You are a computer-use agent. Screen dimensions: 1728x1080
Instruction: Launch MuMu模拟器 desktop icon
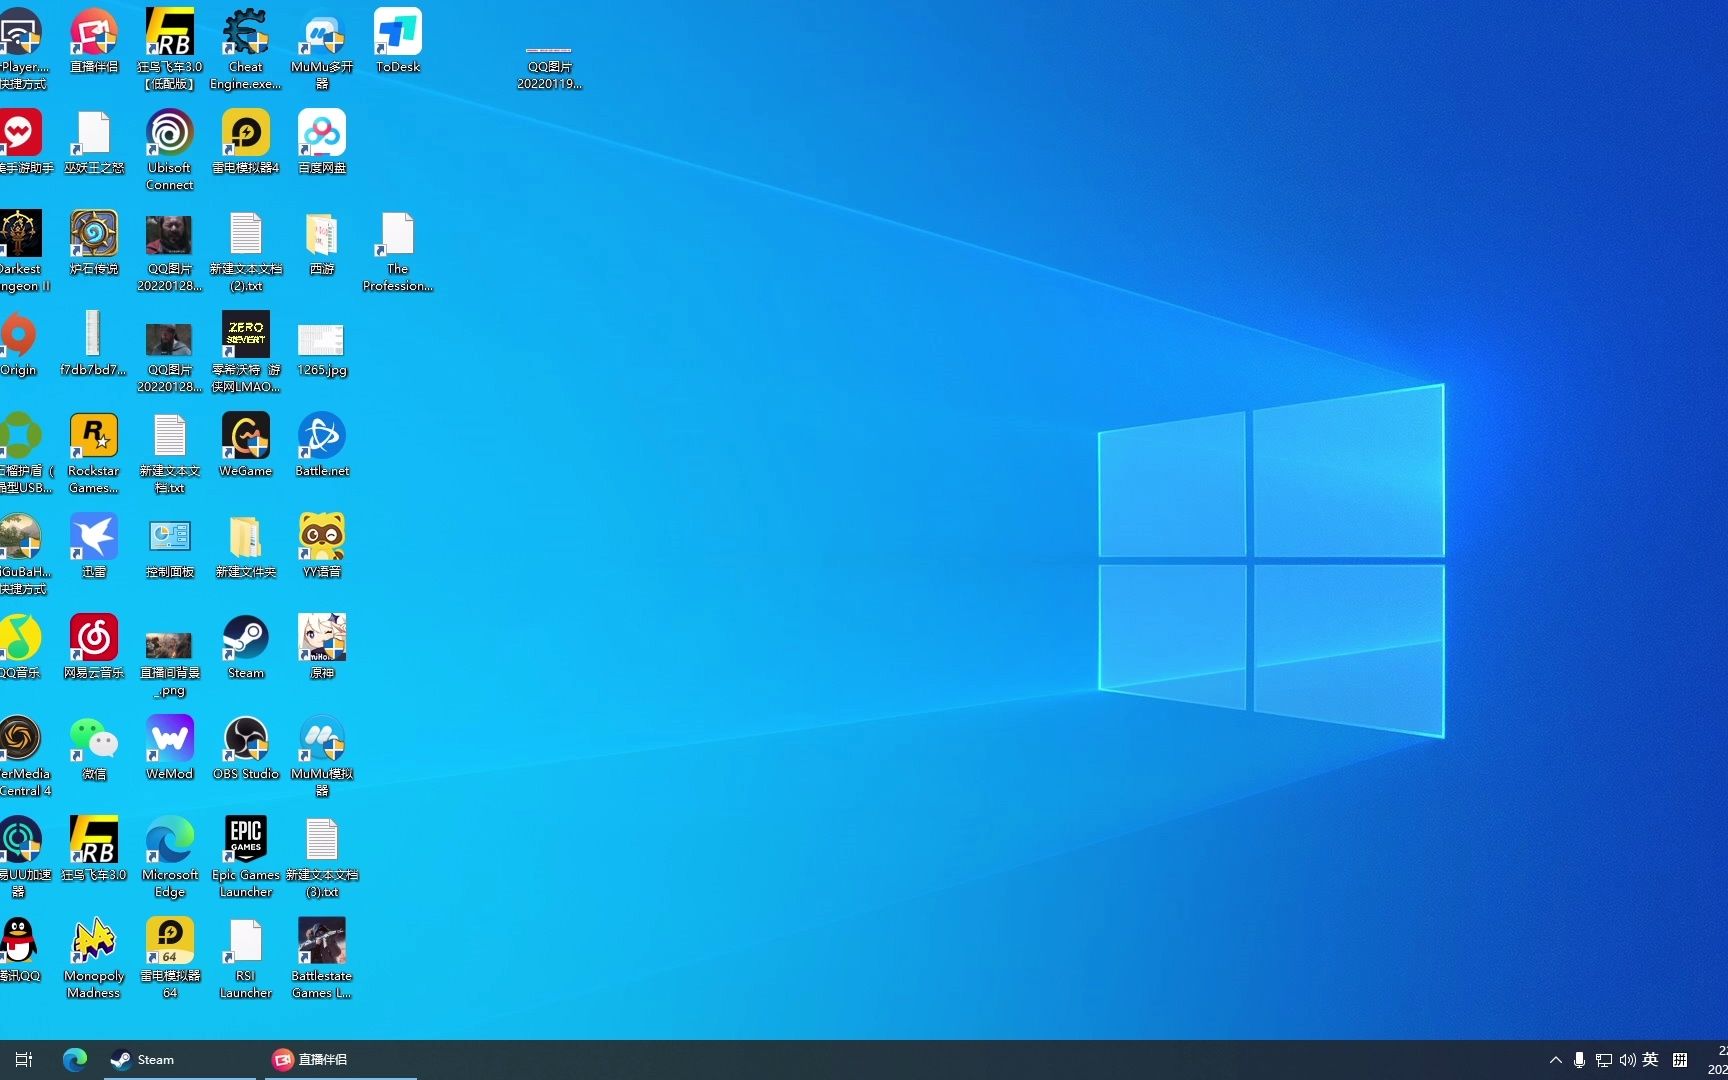coord(322,755)
